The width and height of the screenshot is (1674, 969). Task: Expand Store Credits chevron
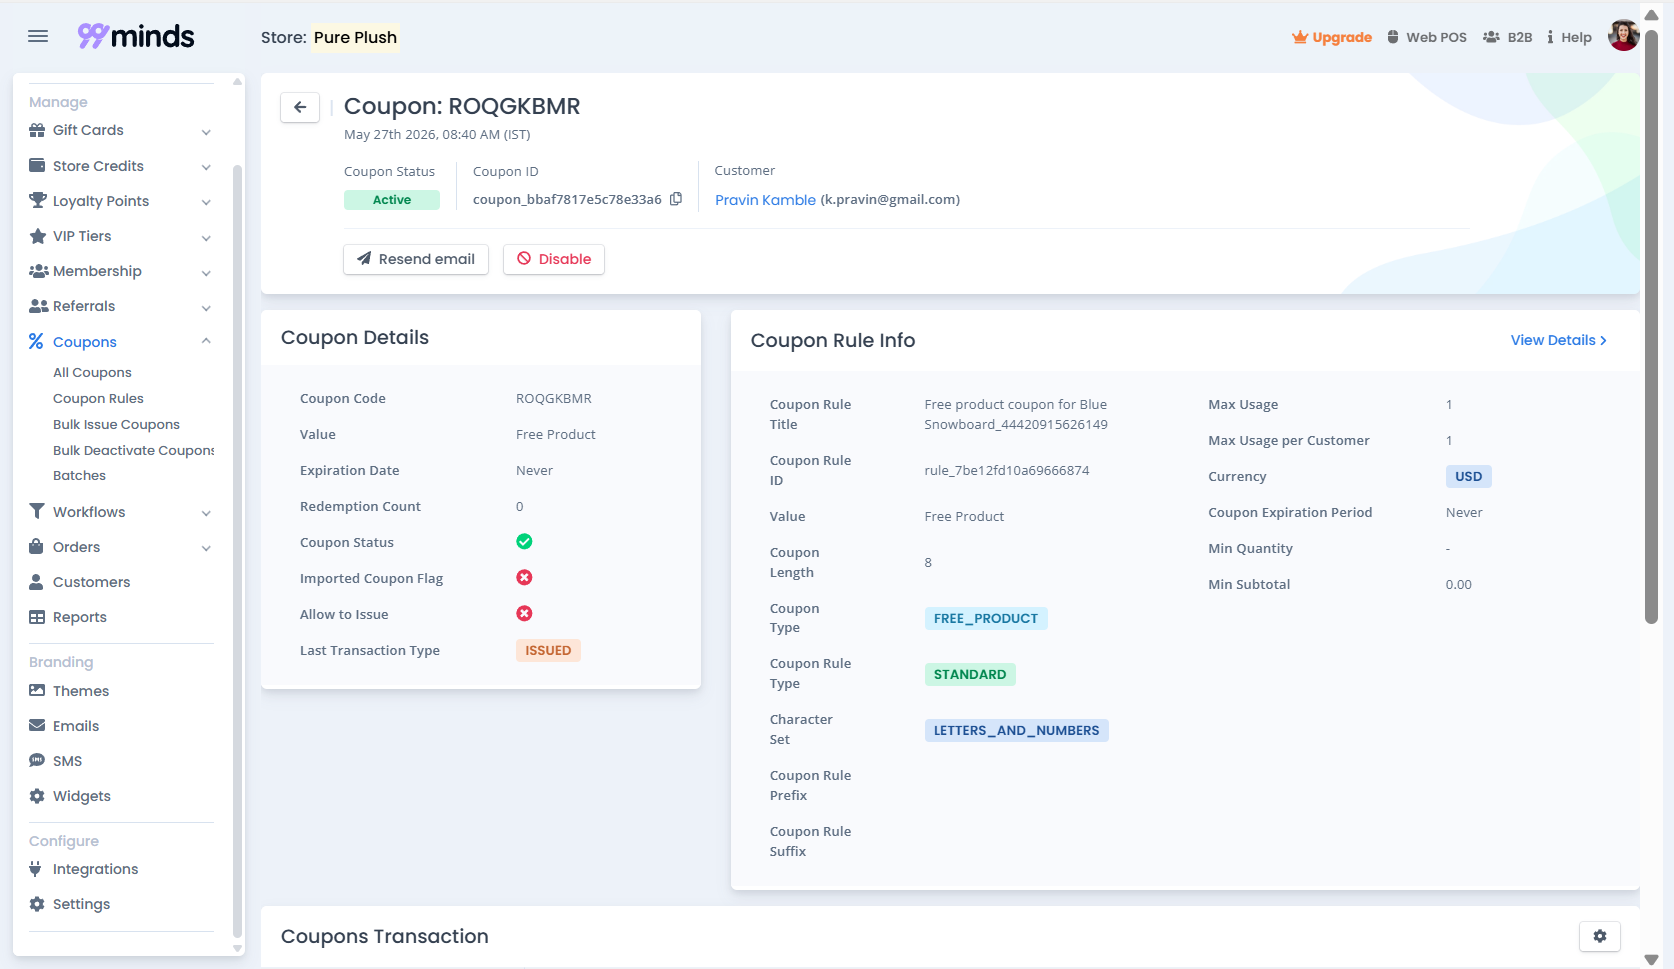(x=206, y=167)
